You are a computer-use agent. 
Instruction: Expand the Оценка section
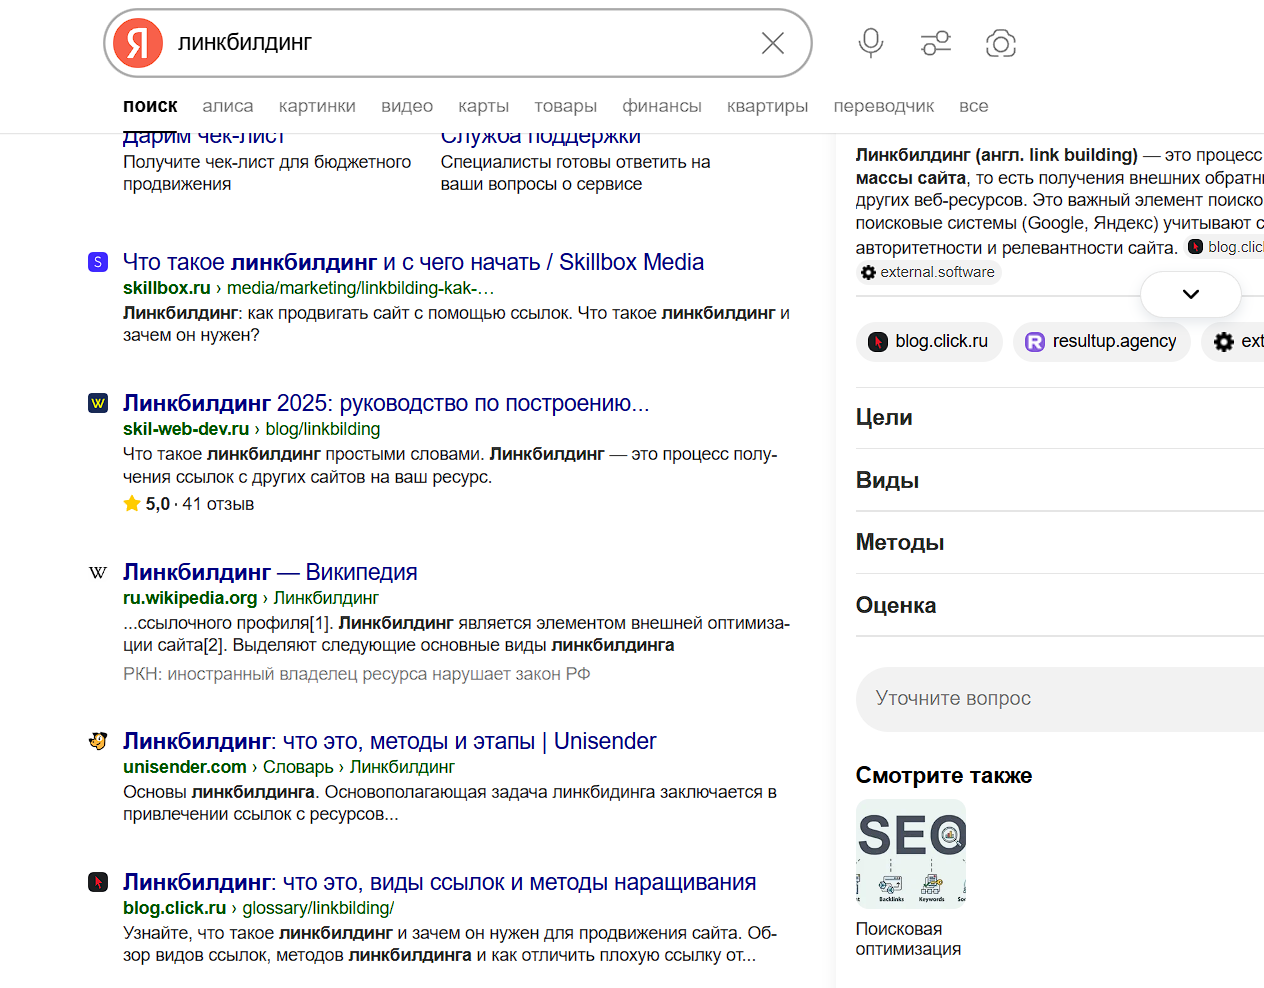[1060, 605]
